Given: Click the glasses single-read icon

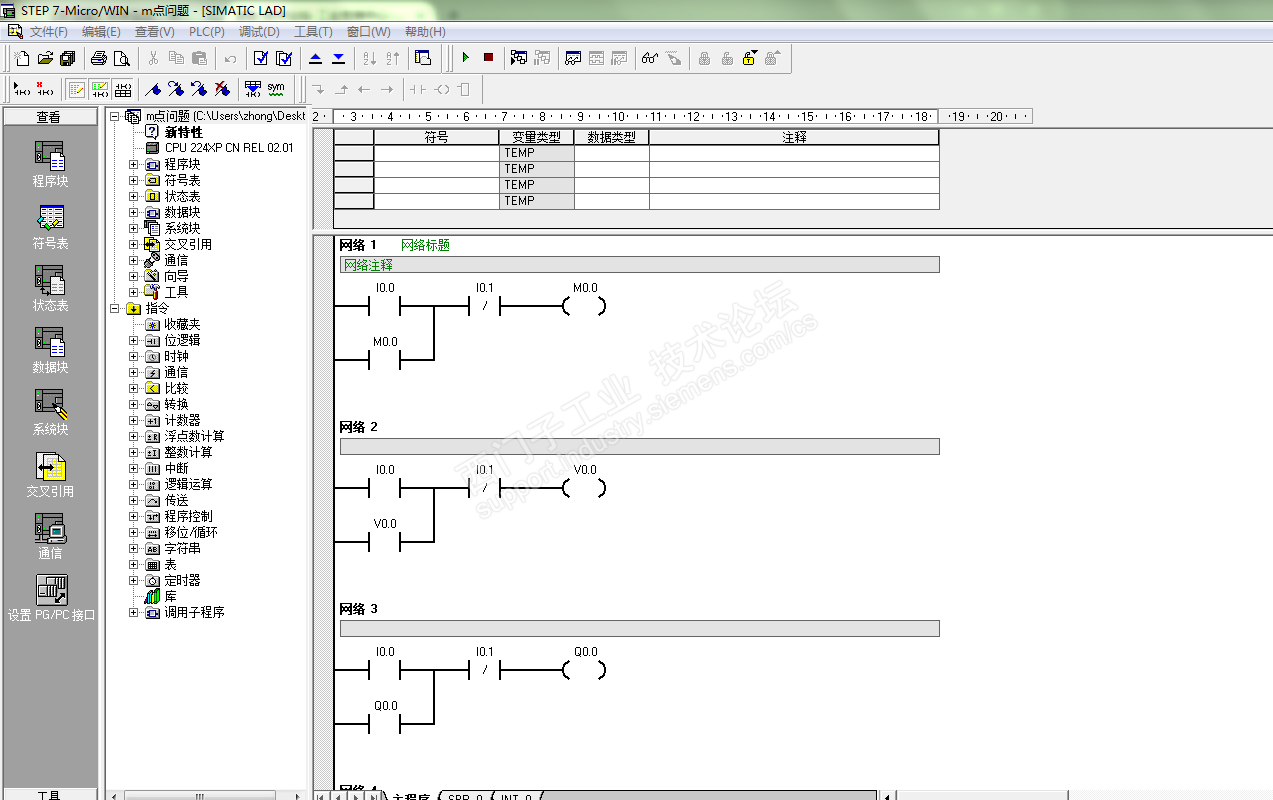Looking at the screenshot, I should click(x=650, y=58).
